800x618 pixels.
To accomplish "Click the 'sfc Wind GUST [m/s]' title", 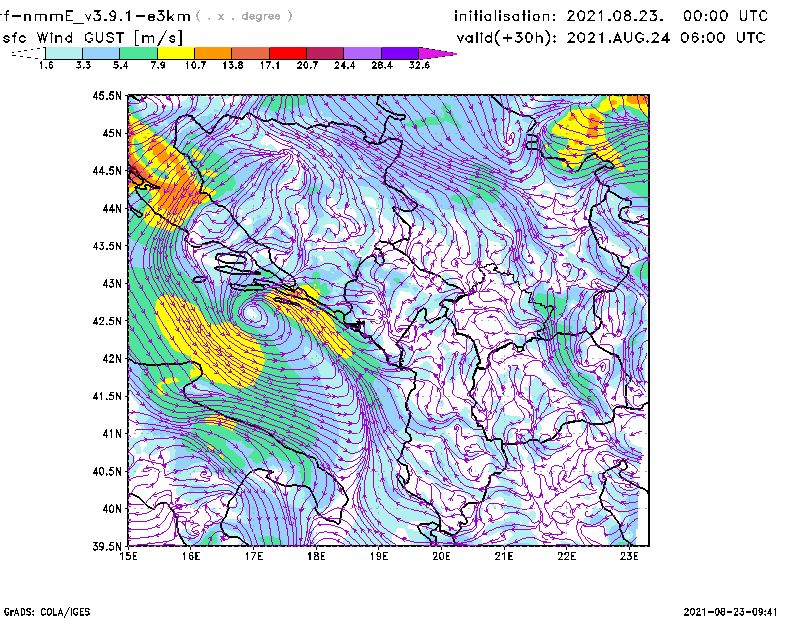I will pyautogui.click(x=92, y=38).
